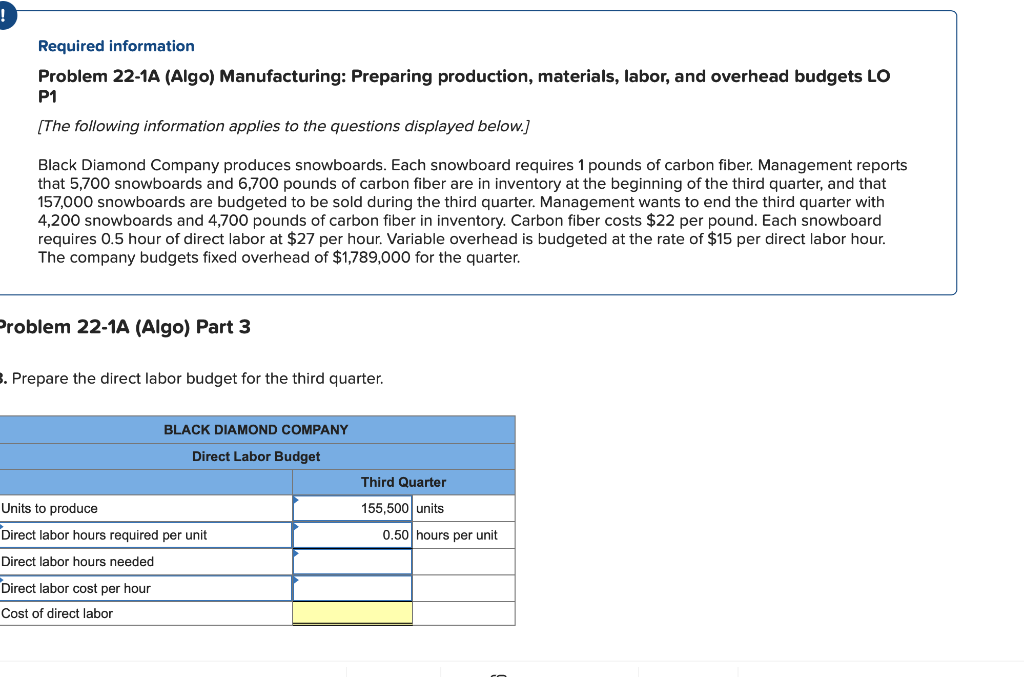
Task: Click the empty Direct labor cost per hour field
Action: pos(352,588)
